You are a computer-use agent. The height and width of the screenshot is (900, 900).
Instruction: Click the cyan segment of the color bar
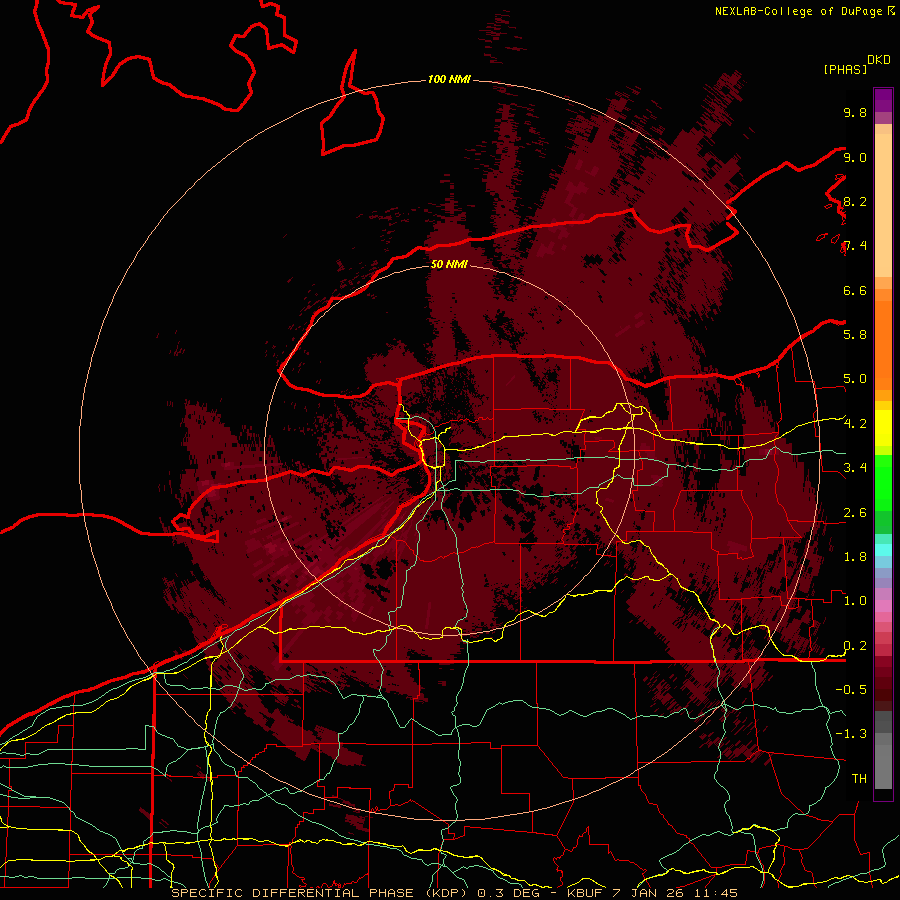point(883,550)
